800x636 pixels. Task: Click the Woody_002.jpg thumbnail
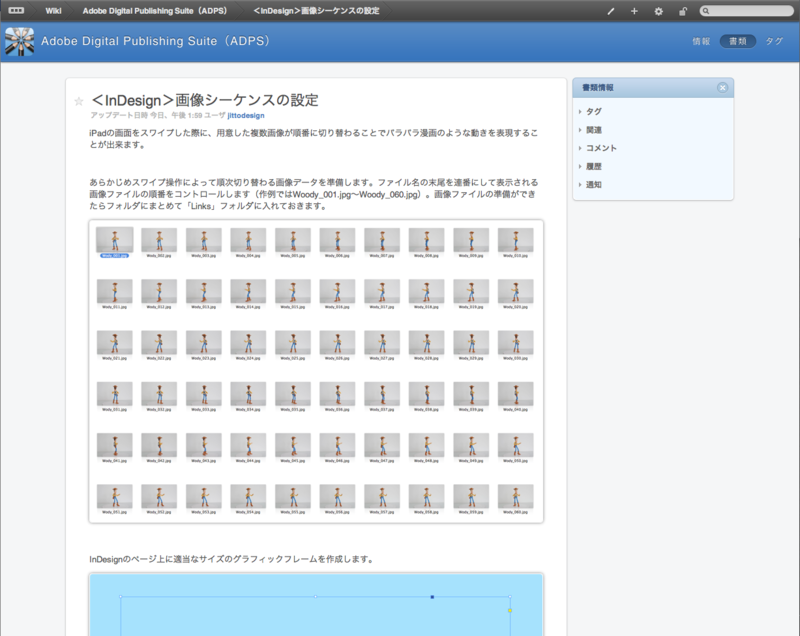click(x=159, y=240)
